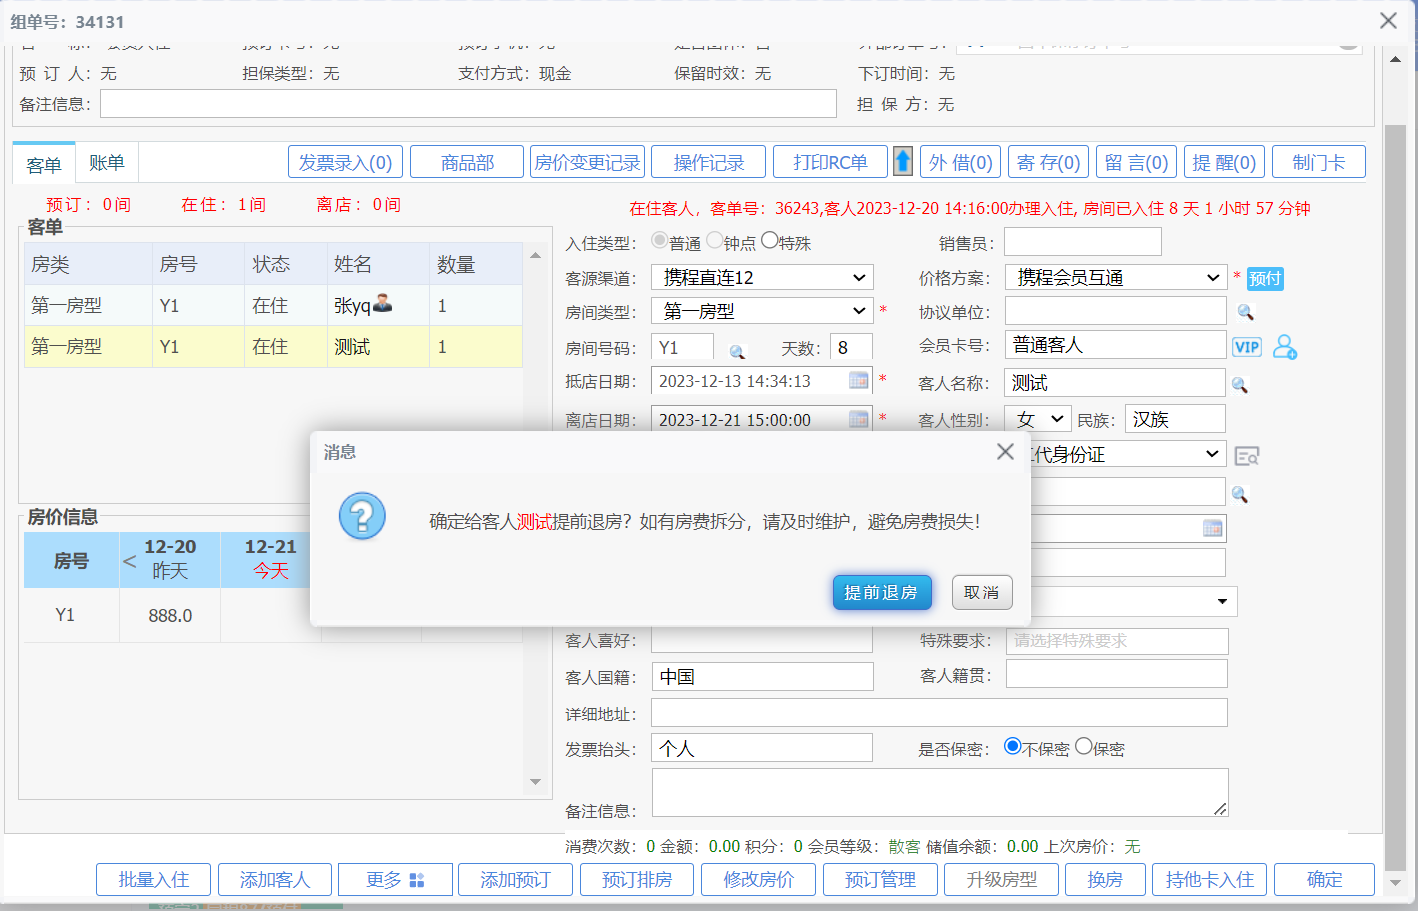Click the 发票抬头 field showing 个人
This screenshot has width=1418, height=911.
point(762,748)
